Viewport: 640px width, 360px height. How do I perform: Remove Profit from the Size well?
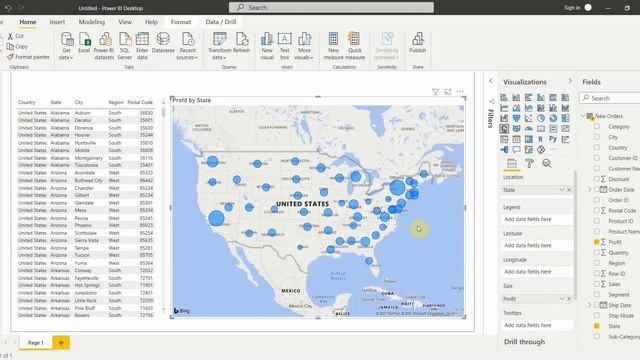(x=569, y=299)
